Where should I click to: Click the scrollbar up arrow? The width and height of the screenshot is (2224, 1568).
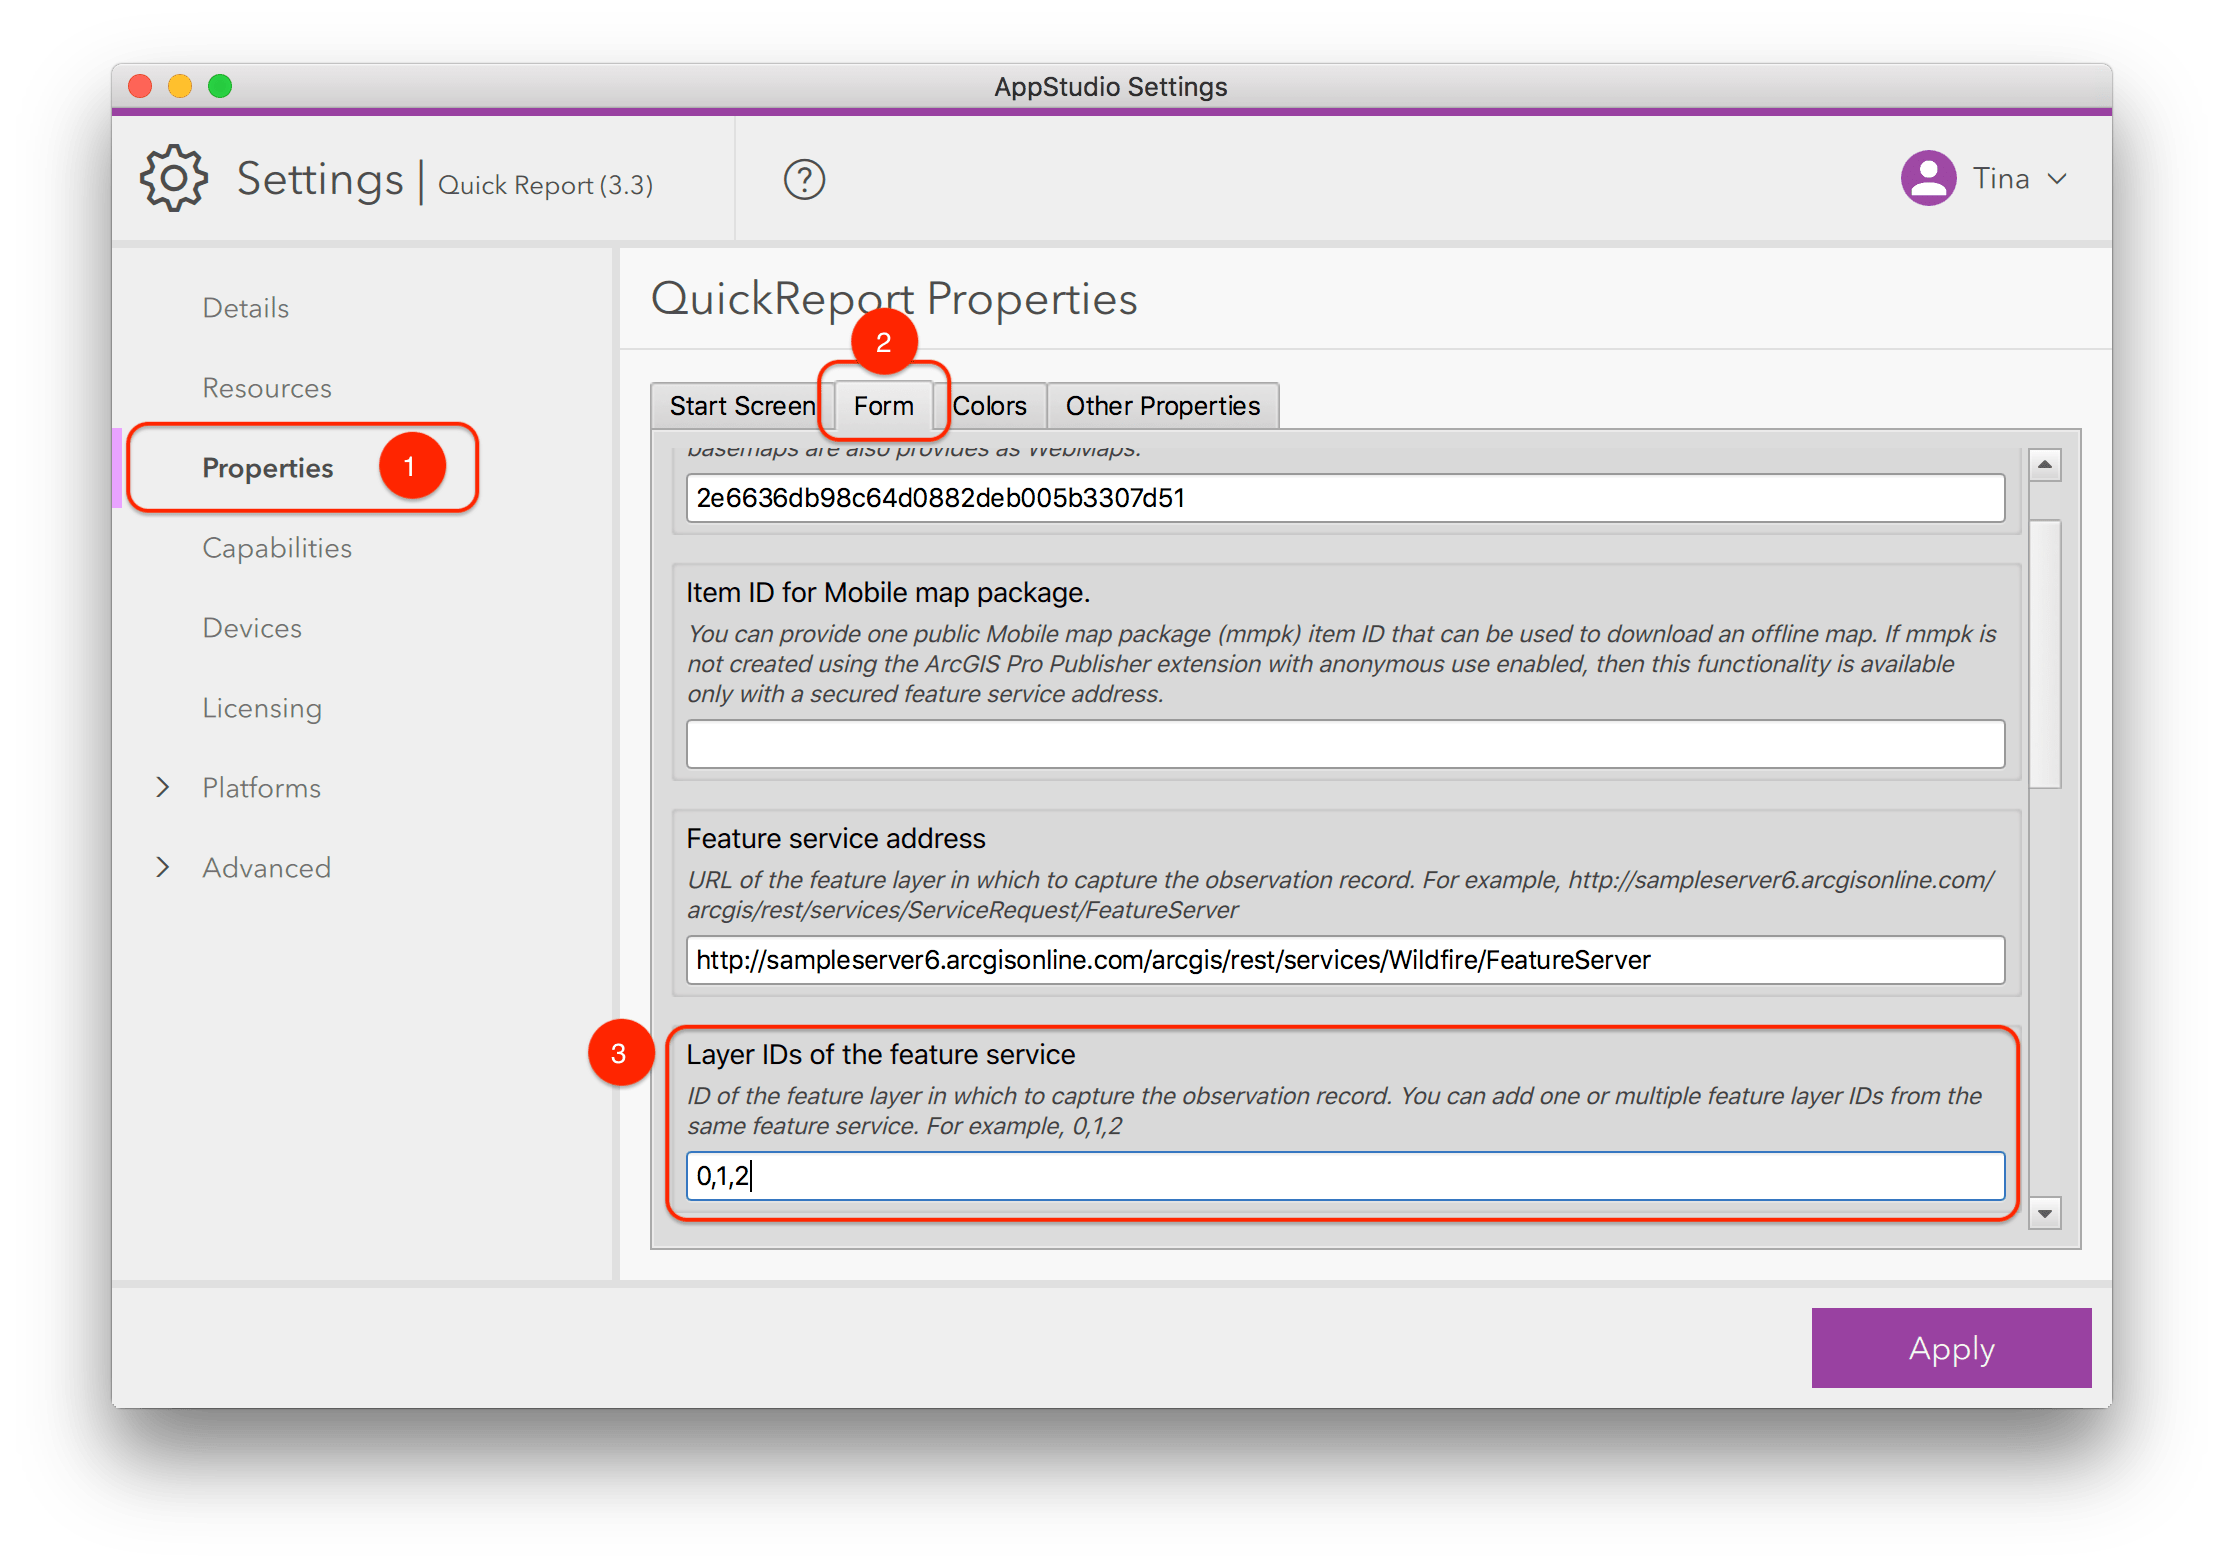[2046, 463]
